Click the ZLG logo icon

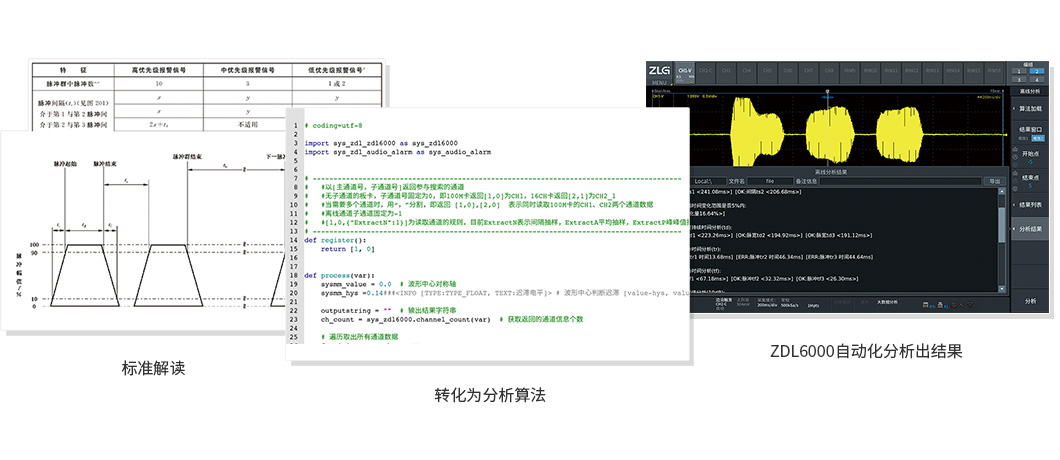pos(659,70)
